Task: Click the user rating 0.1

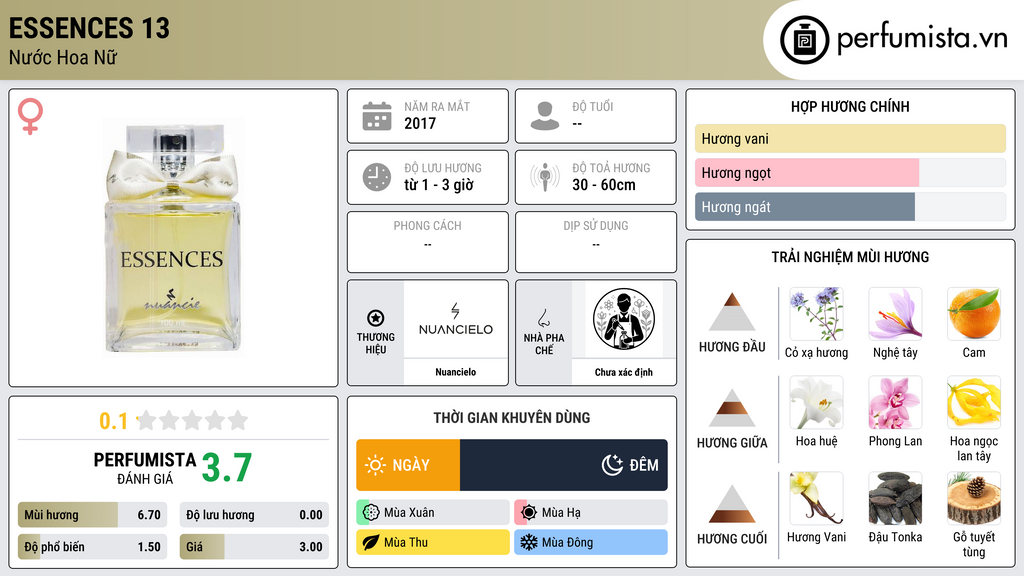Action: pos(114,421)
